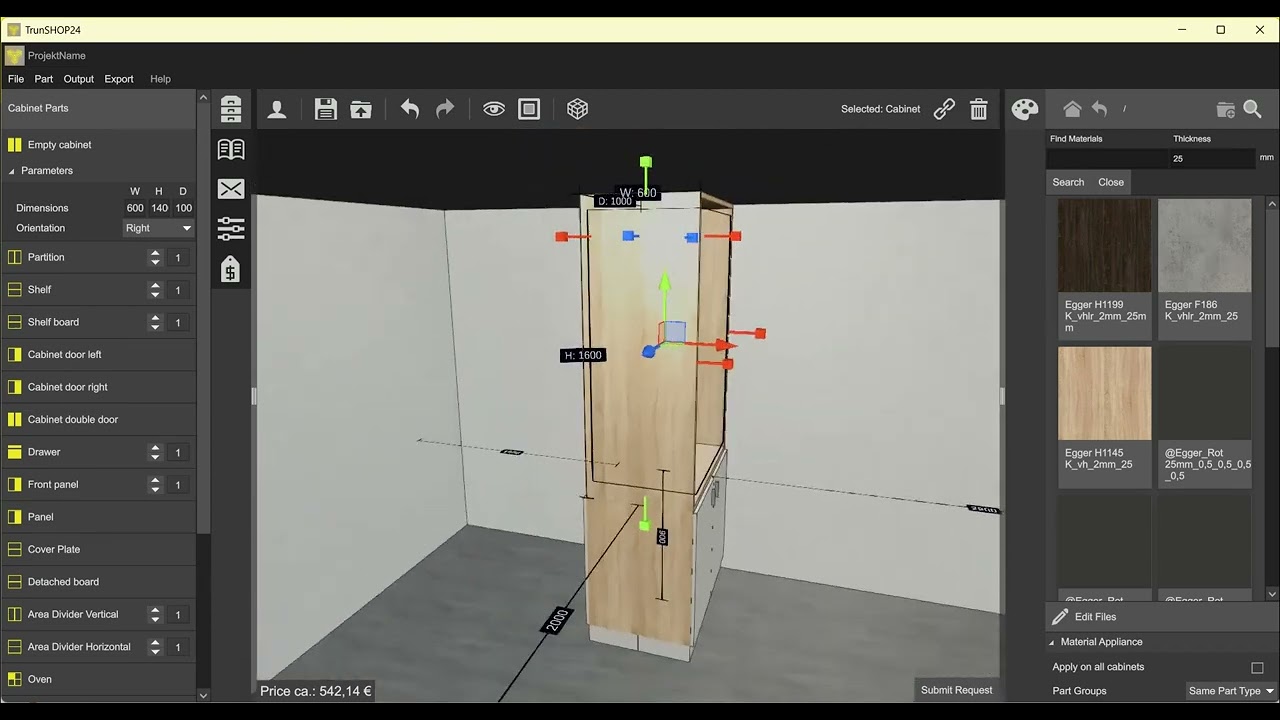This screenshot has height=720, width=1280.
Task: Open the materials palette icon
Action: pyautogui.click(x=1025, y=109)
